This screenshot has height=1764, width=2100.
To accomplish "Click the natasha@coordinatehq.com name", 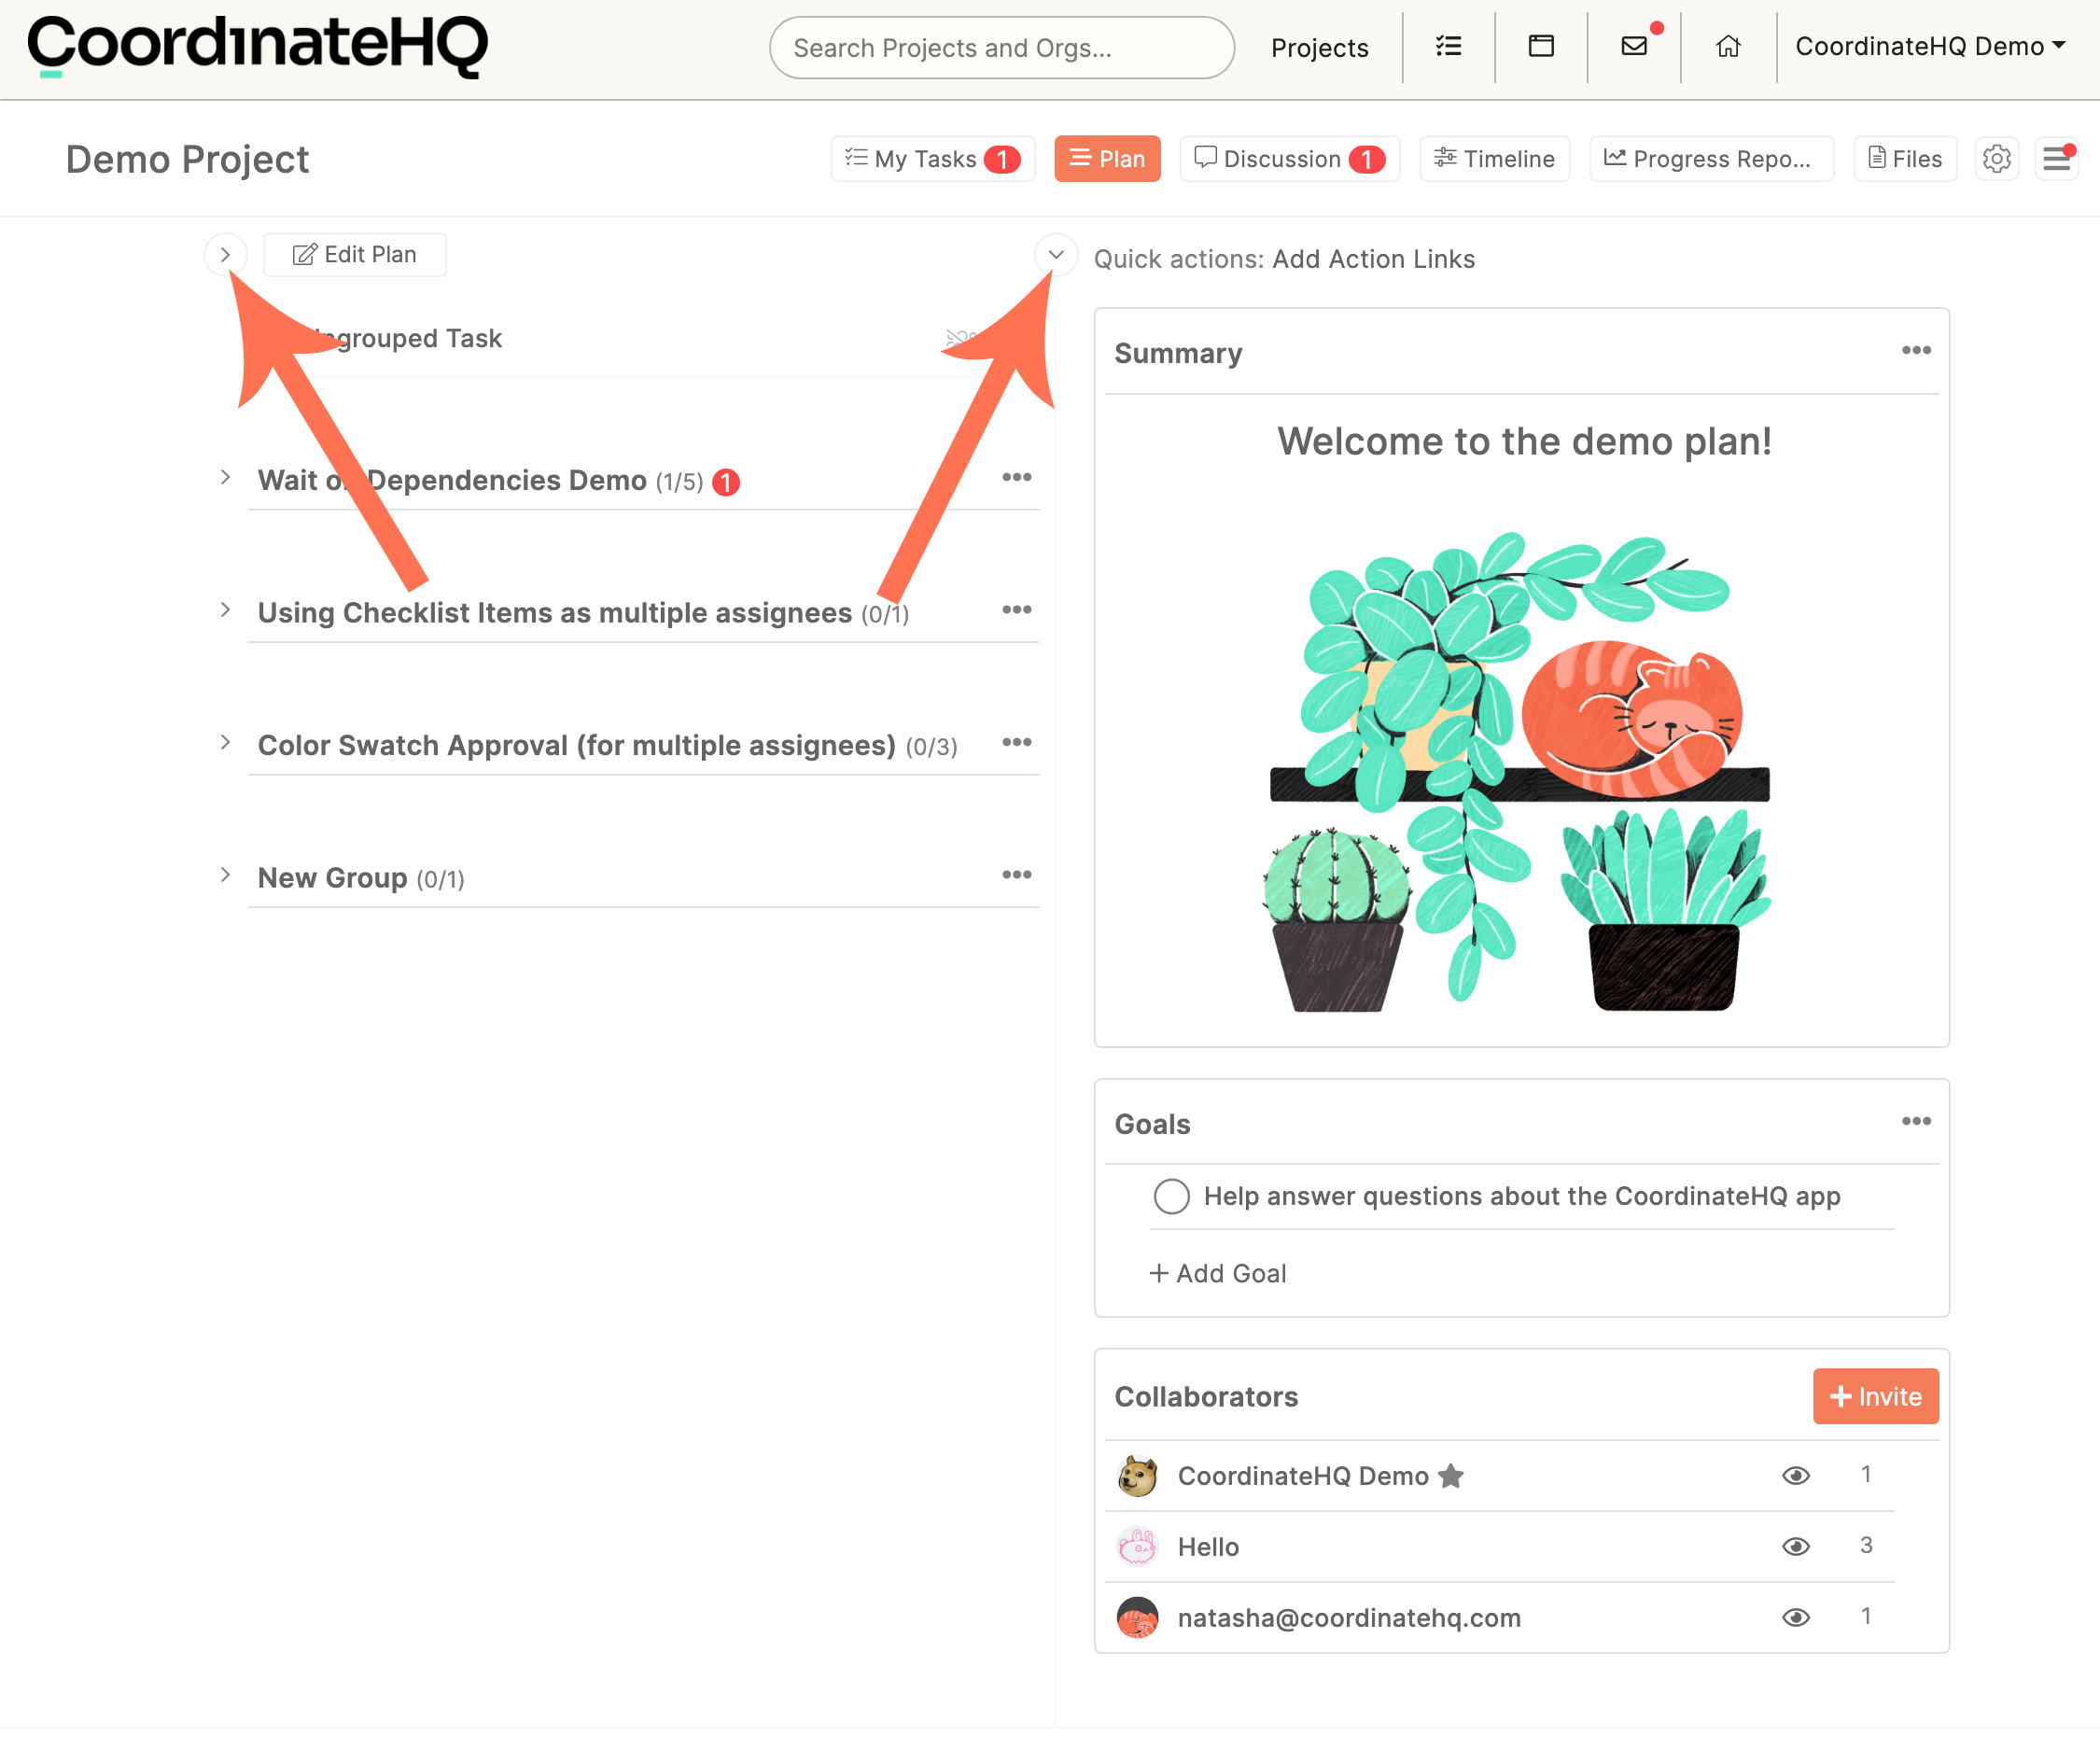I will coord(1348,1617).
